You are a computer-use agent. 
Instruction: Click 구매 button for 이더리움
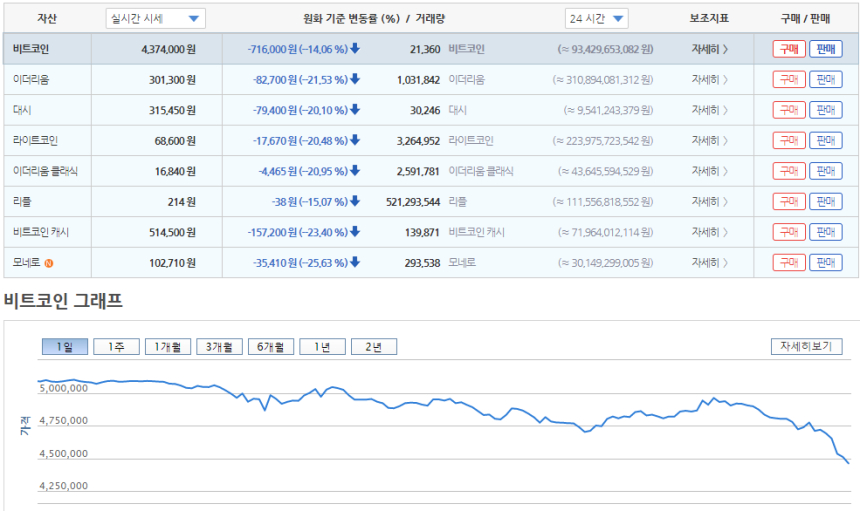pyautogui.click(x=789, y=80)
